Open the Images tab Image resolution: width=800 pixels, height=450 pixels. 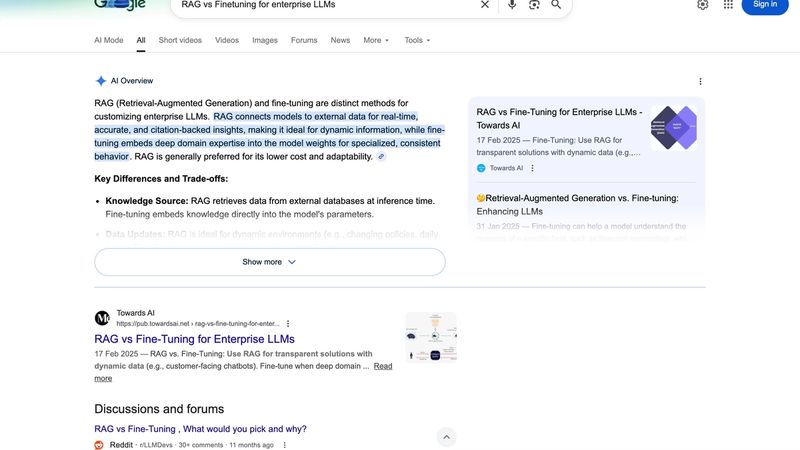(x=265, y=40)
